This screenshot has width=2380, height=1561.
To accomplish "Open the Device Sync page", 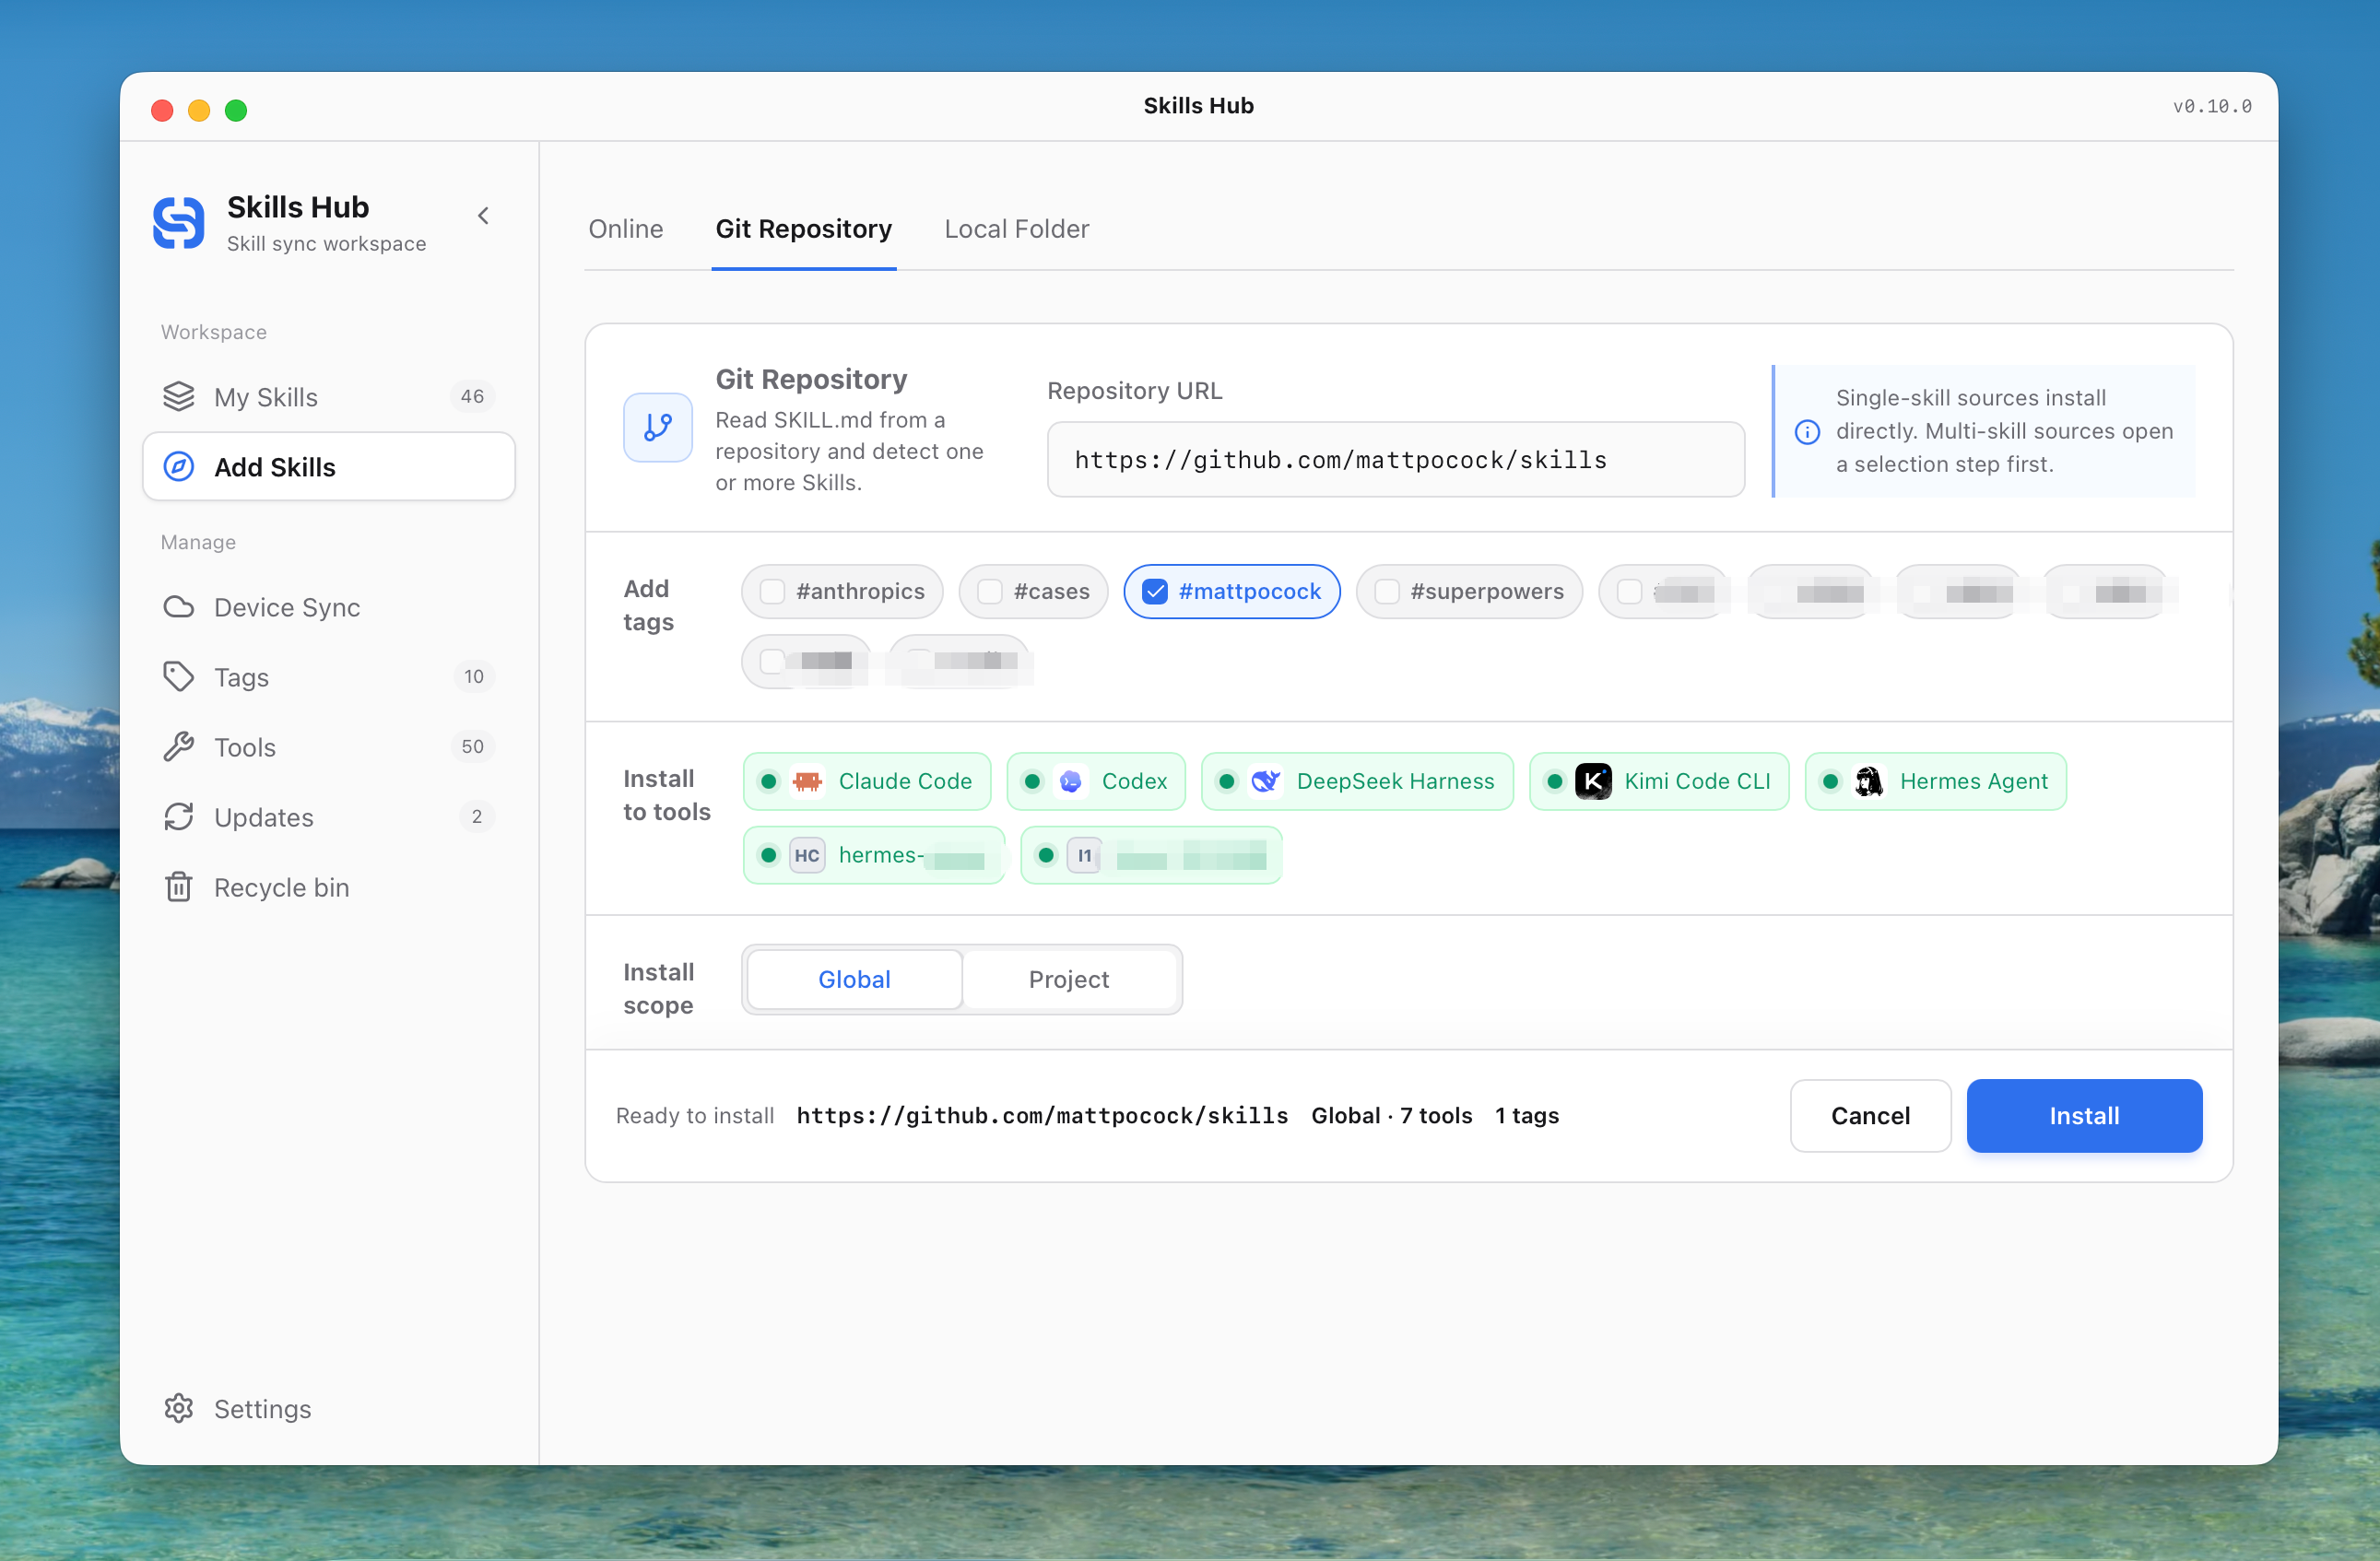I will tap(329, 607).
